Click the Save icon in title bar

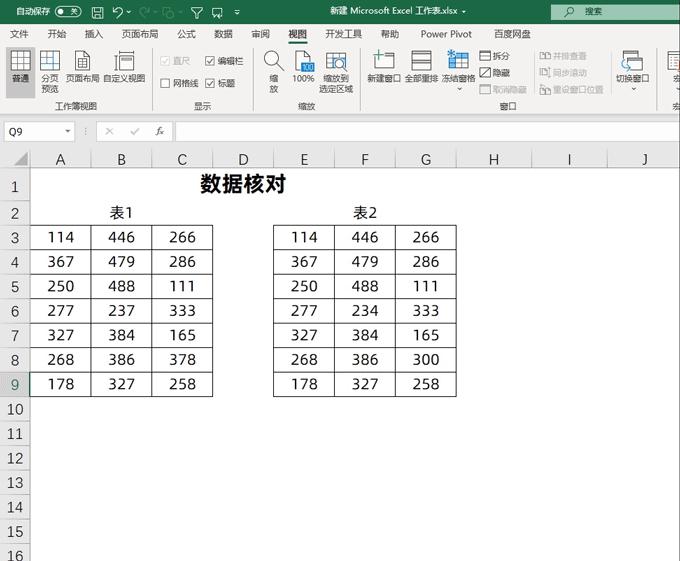click(x=98, y=13)
